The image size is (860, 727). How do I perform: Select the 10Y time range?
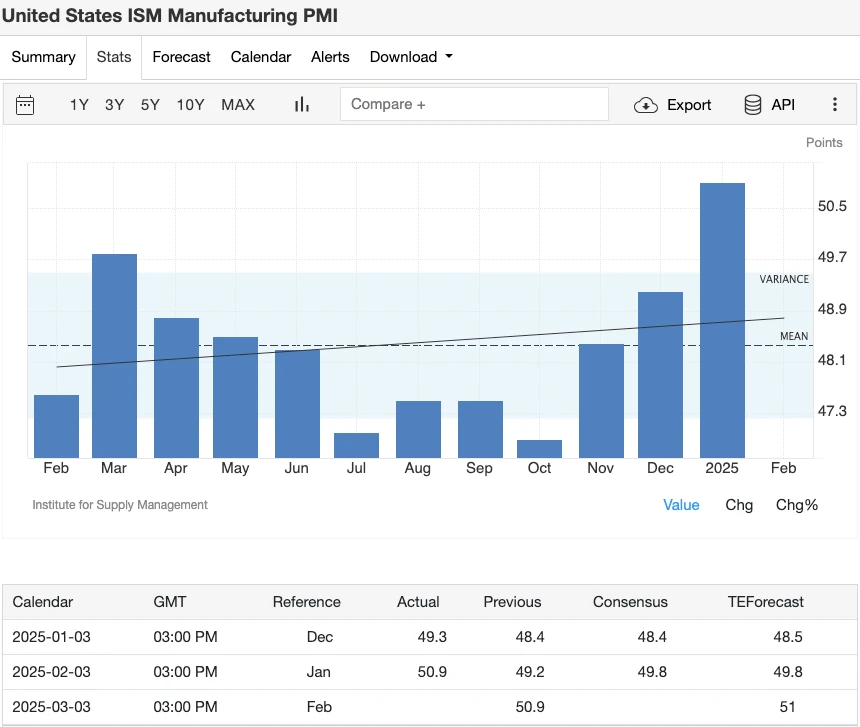(191, 105)
